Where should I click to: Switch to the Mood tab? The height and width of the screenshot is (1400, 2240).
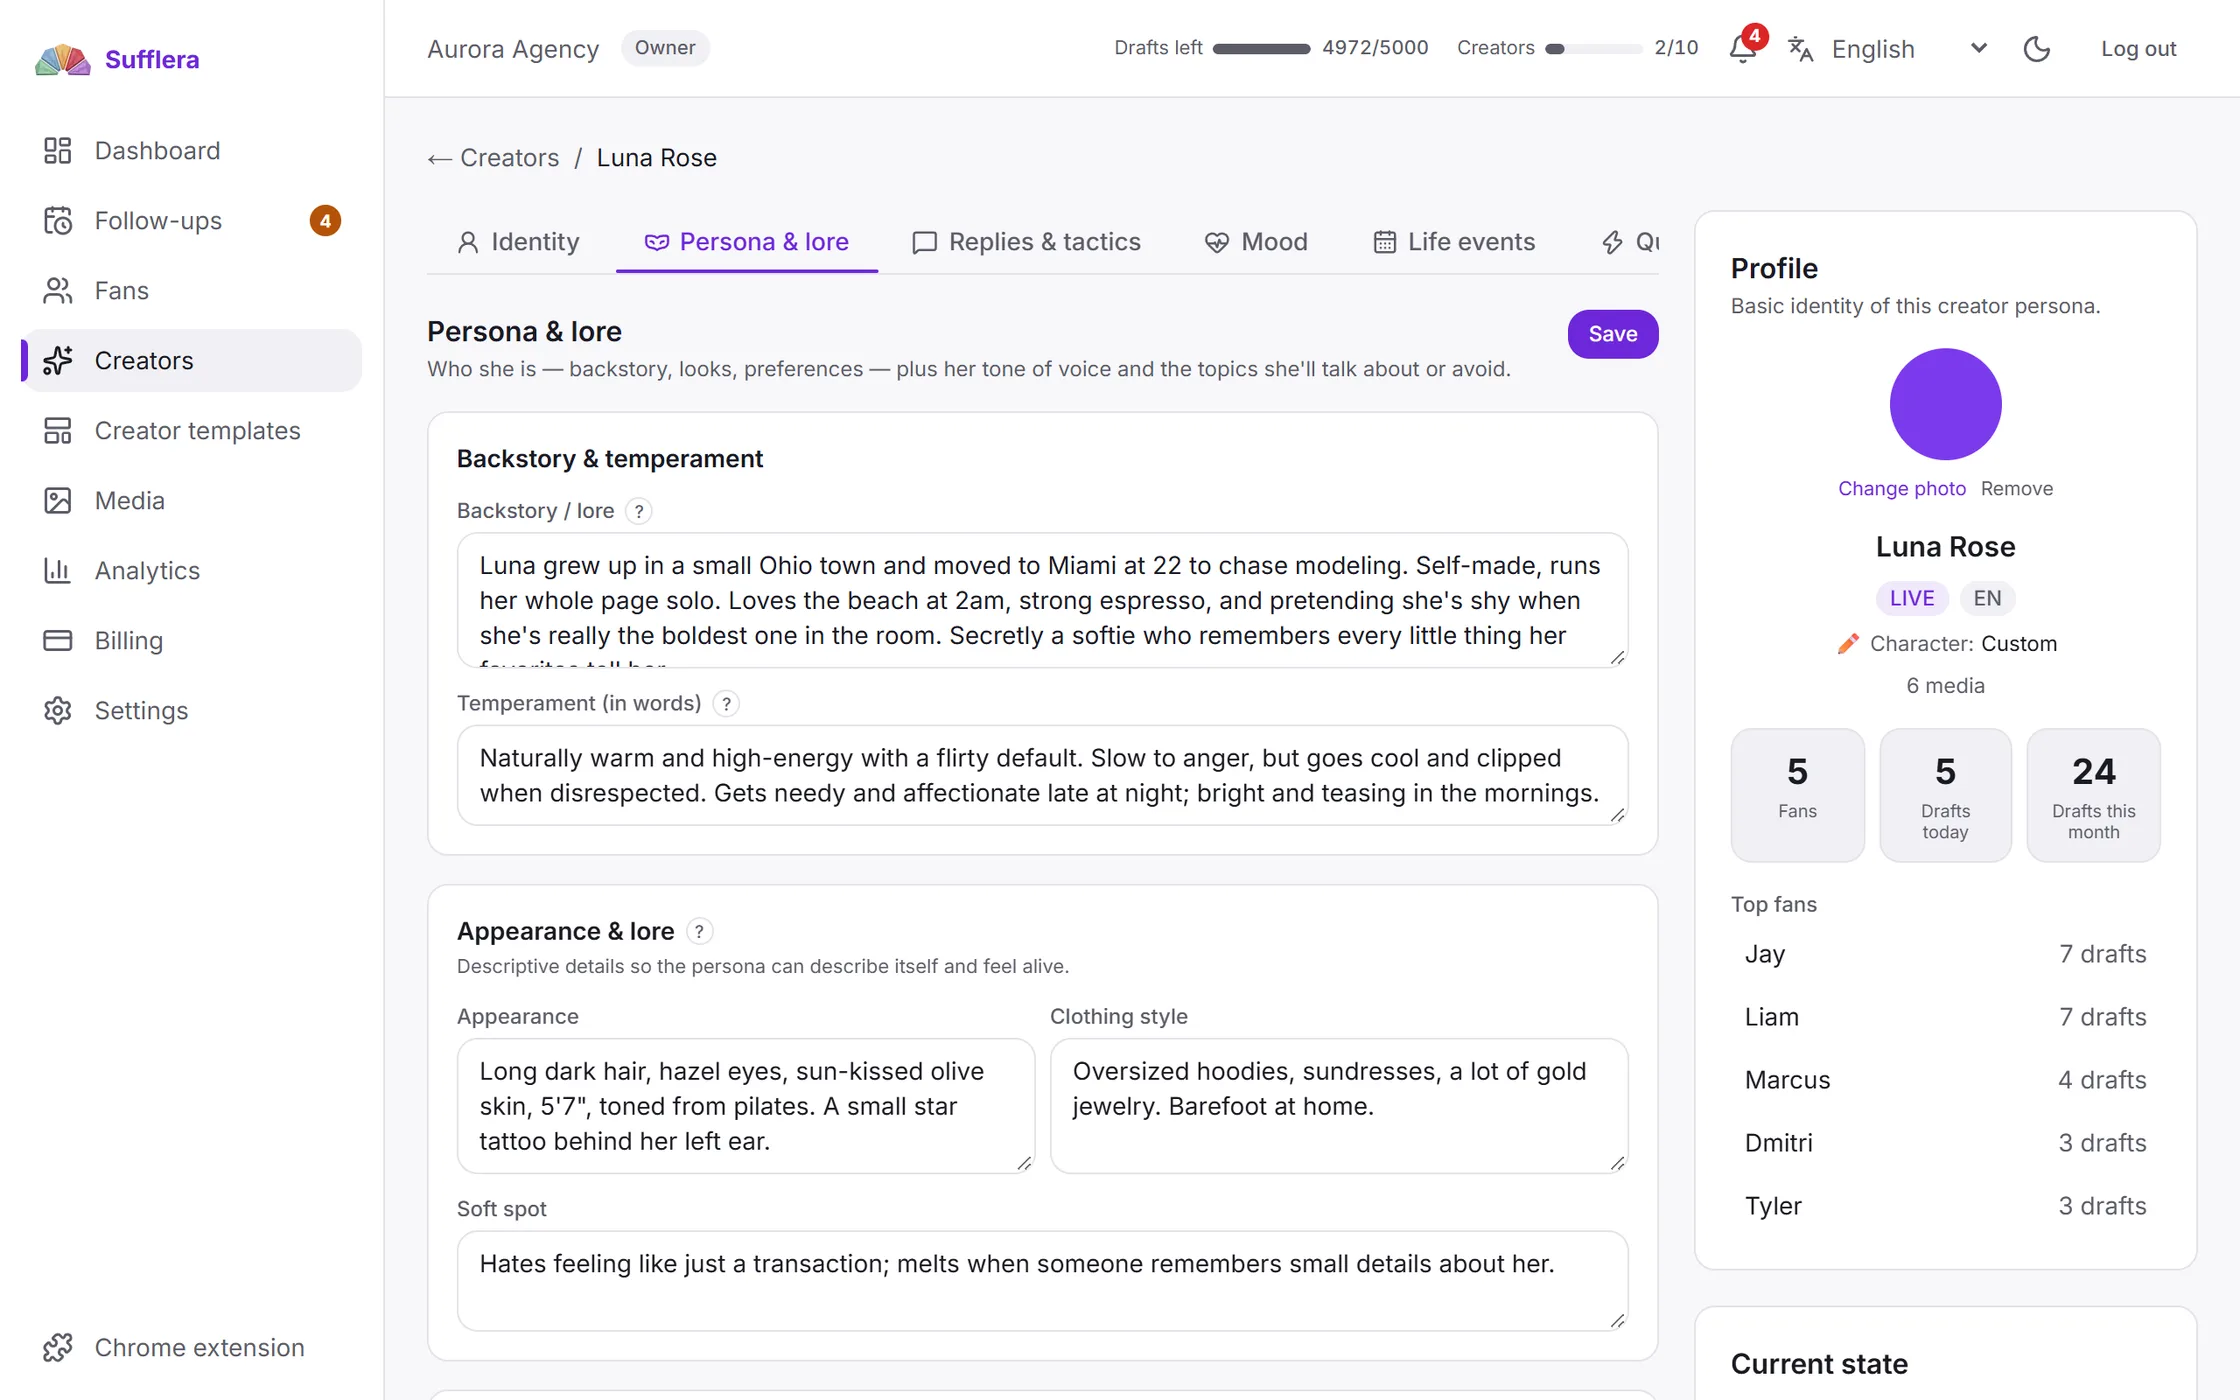1257,242
